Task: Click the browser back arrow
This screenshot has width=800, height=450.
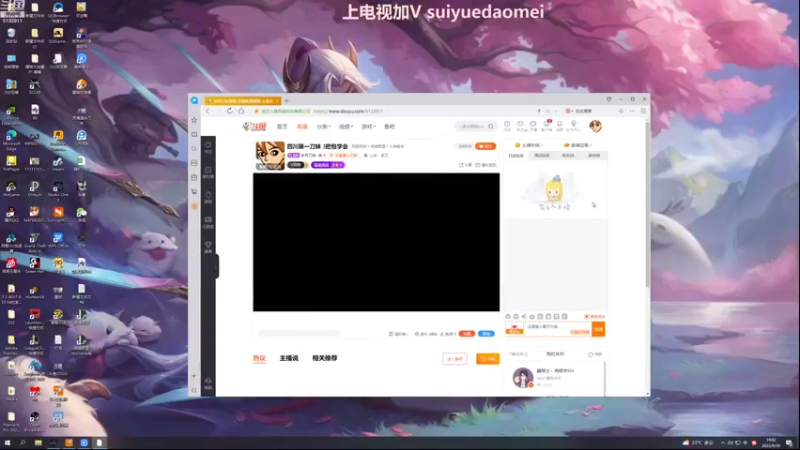Action: pyautogui.click(x=208, y=111)
